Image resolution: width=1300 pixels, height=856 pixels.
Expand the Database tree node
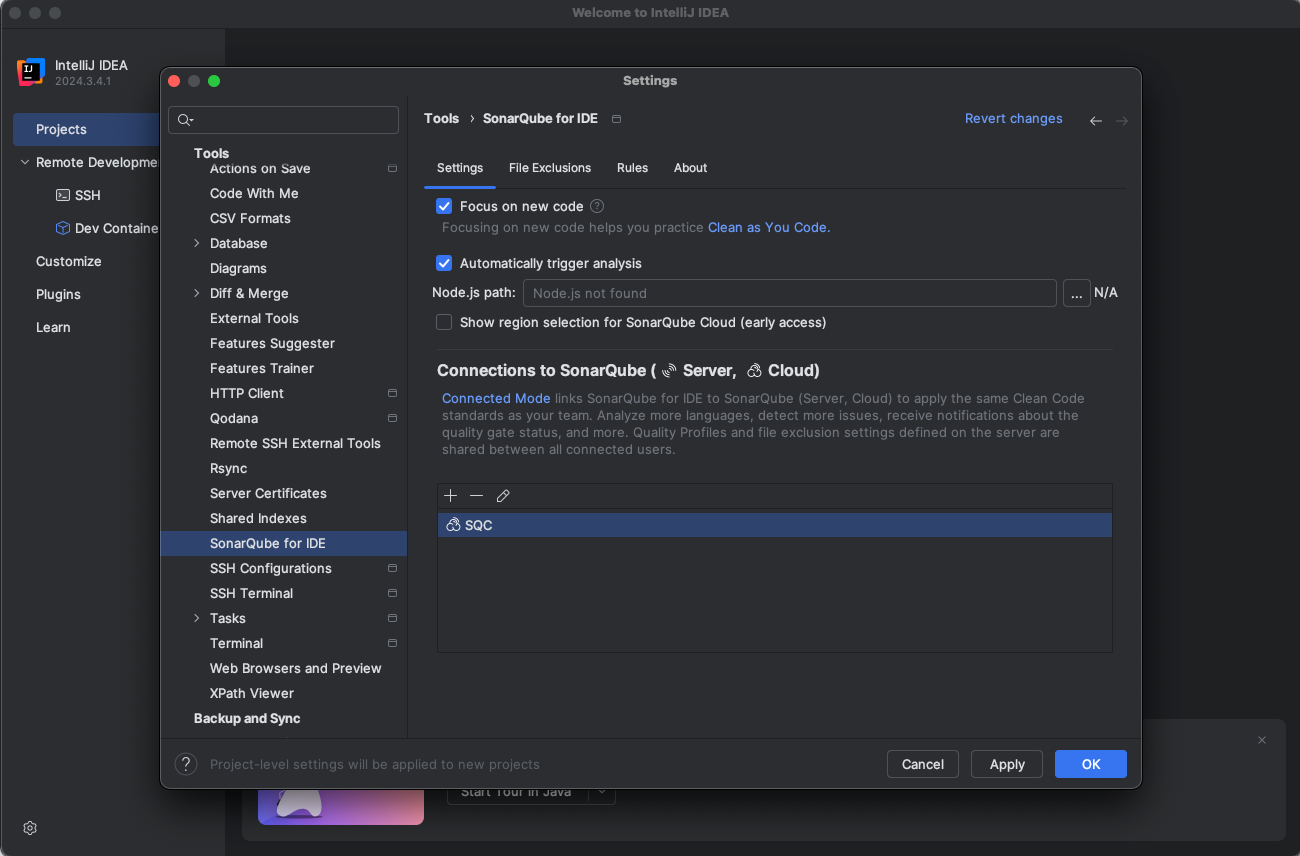tap(197, 243)
